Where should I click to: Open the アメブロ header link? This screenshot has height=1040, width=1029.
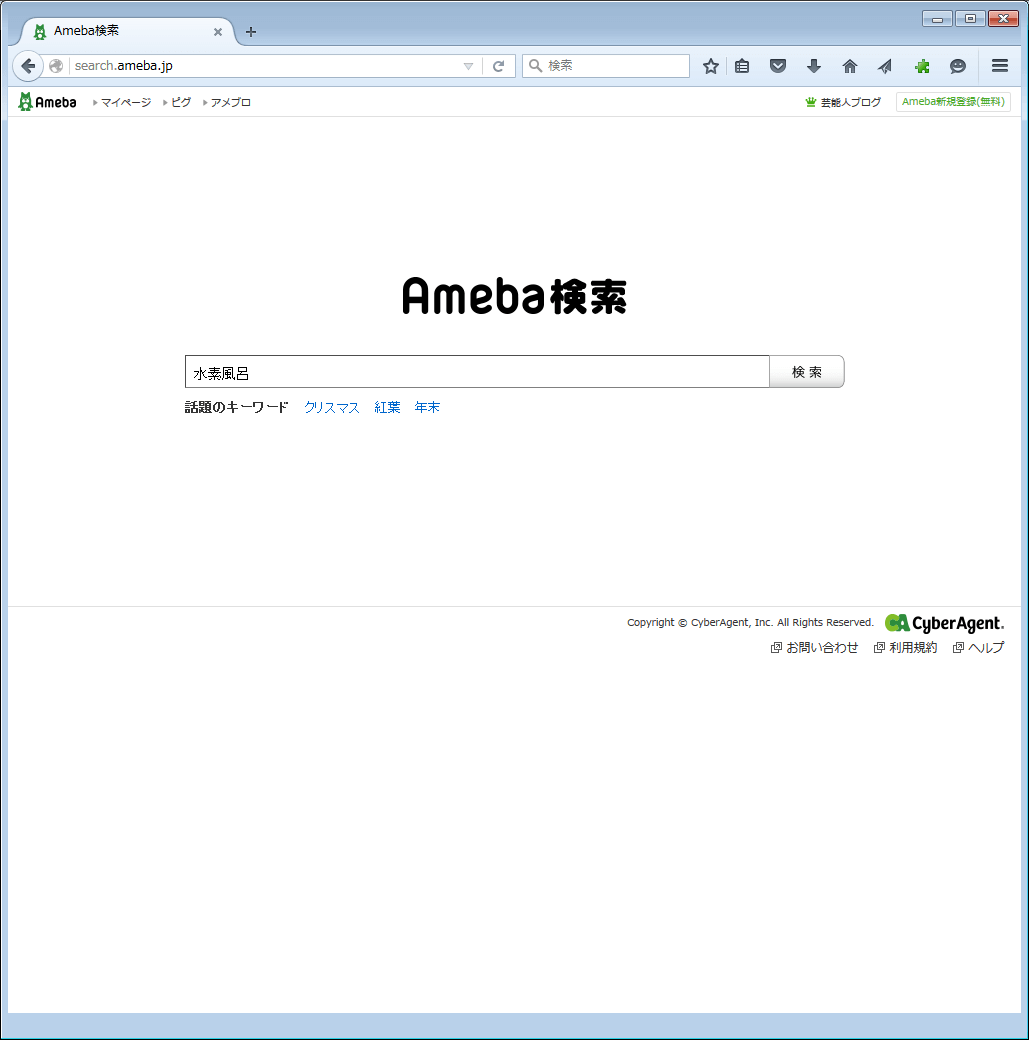tap(230, 102)
